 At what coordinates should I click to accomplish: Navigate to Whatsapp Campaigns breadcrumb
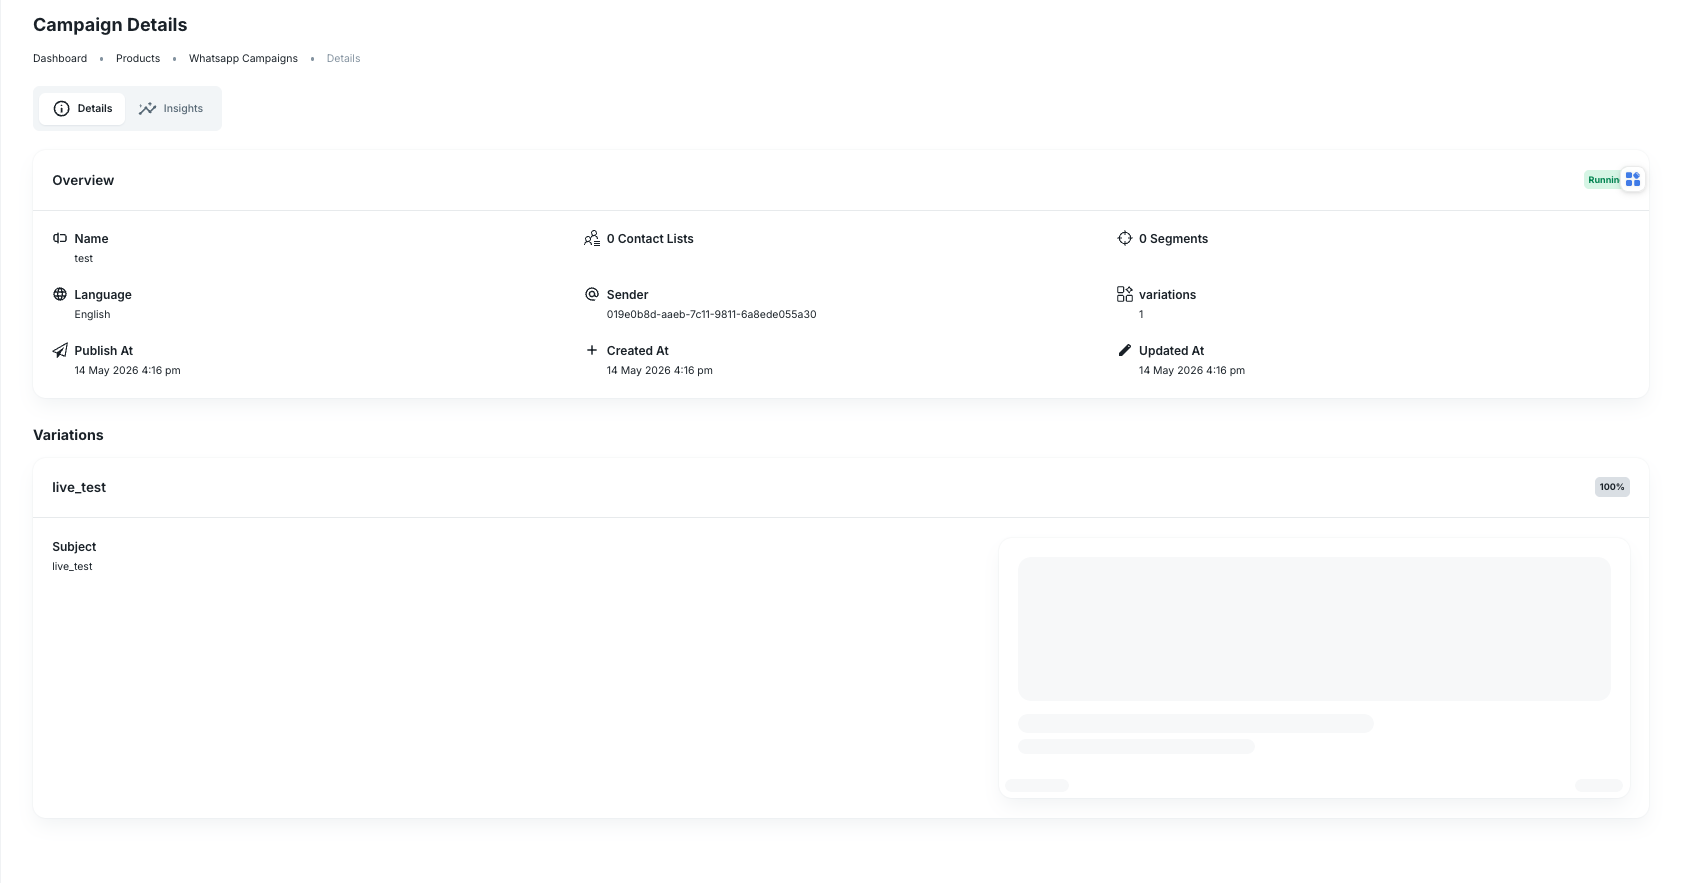pos(243,58)
